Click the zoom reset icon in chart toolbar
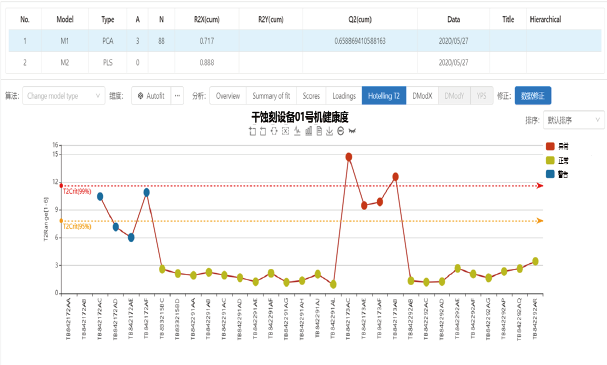This screenshot has width=607, height=365. pos(263,131)
